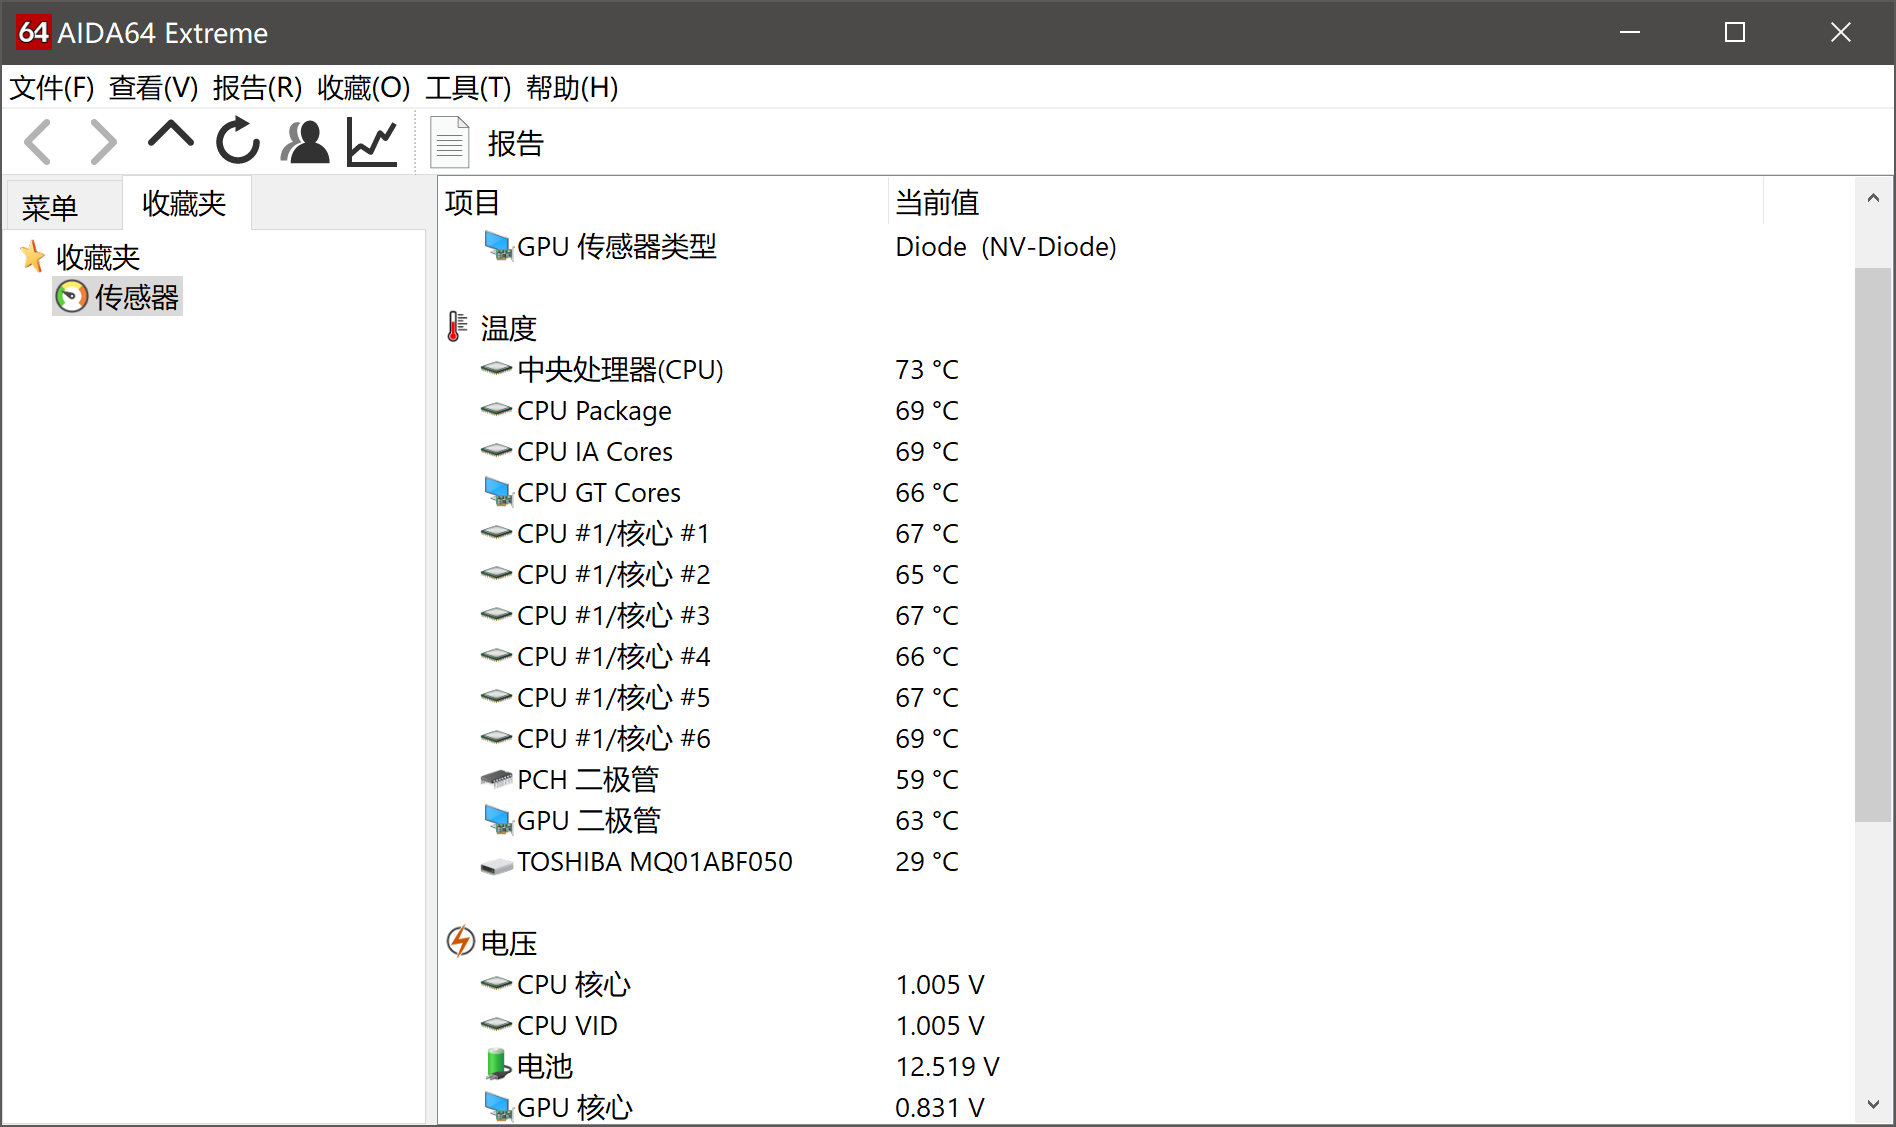Click the CPU Package chip icon

(x=496, y=410)
